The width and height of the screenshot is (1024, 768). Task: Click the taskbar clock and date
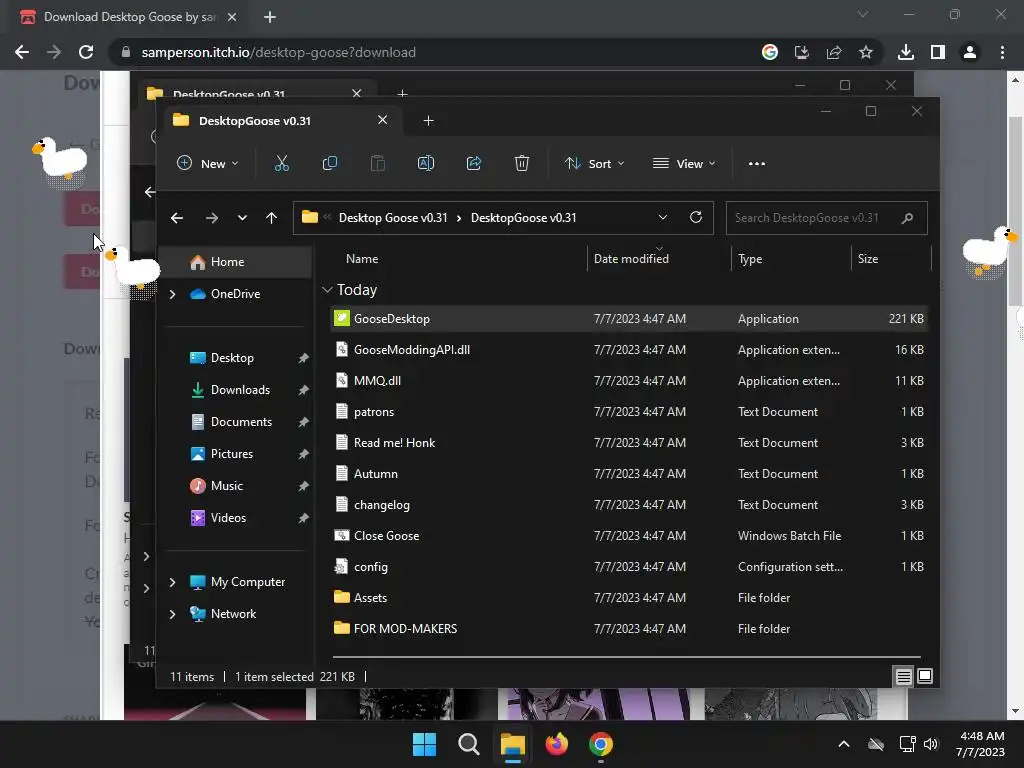click(980, 744)
